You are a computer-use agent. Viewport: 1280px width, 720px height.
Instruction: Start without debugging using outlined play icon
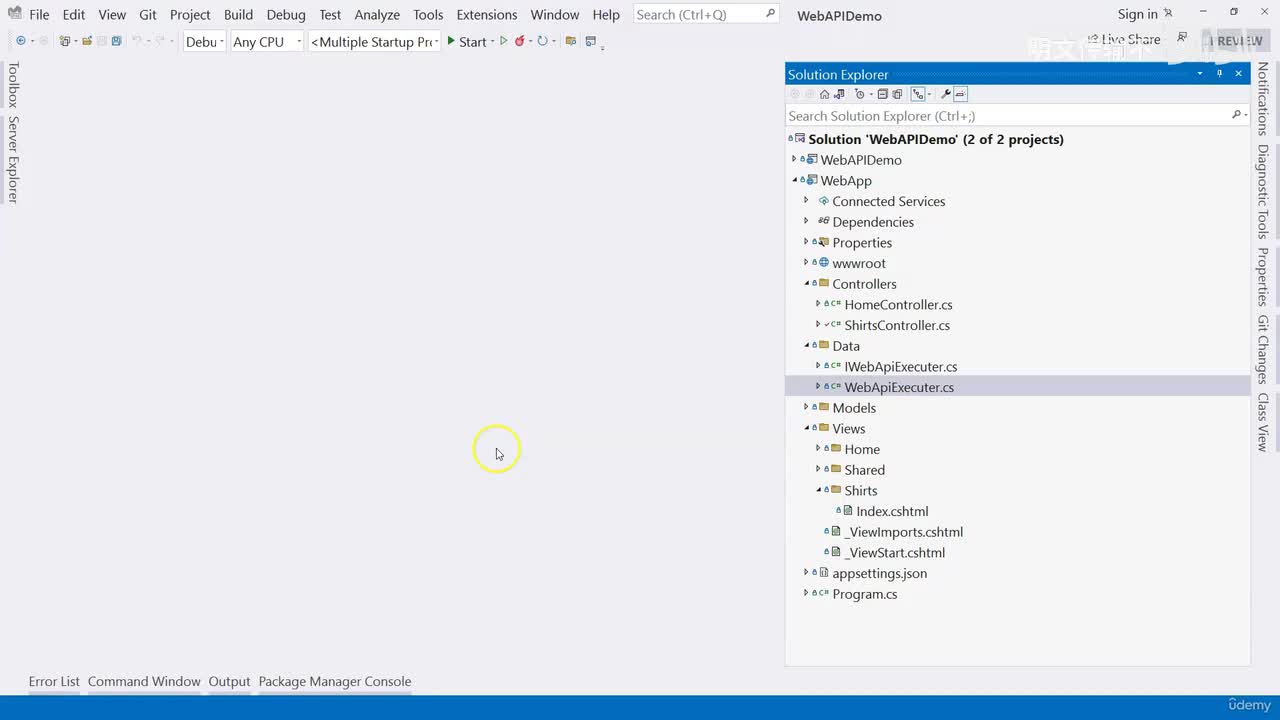[x=504, y=41]
